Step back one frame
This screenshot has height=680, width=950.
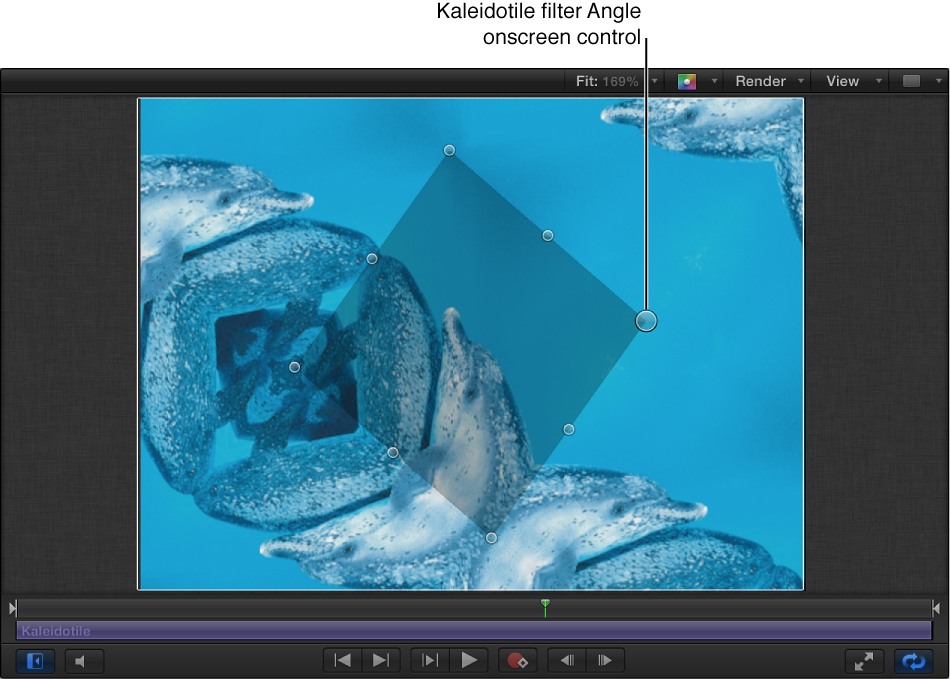coord(565,660)
